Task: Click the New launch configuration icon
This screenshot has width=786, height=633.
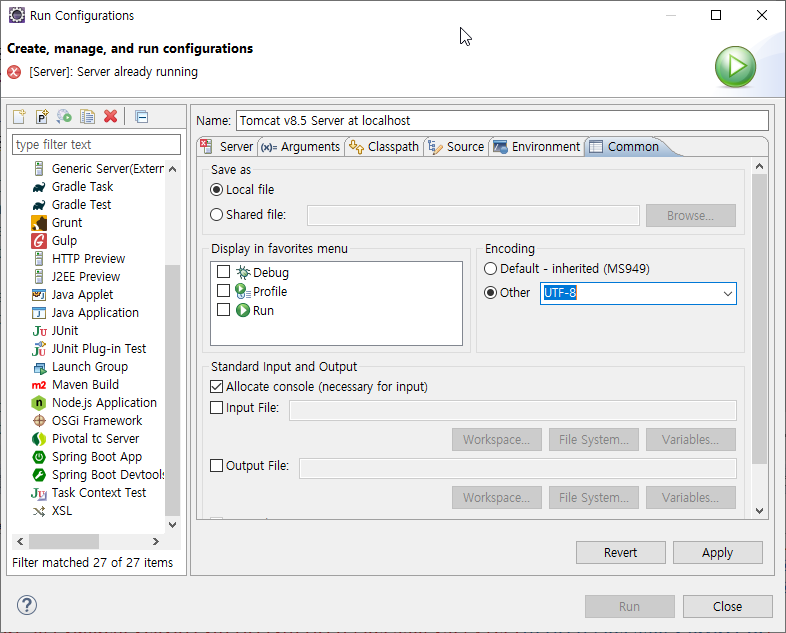Action: coord(19,117)
